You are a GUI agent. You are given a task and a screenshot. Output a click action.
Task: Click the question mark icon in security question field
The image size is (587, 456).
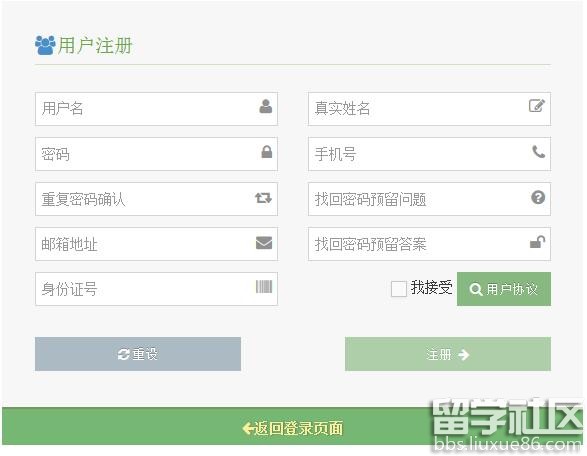pos(538,197)
